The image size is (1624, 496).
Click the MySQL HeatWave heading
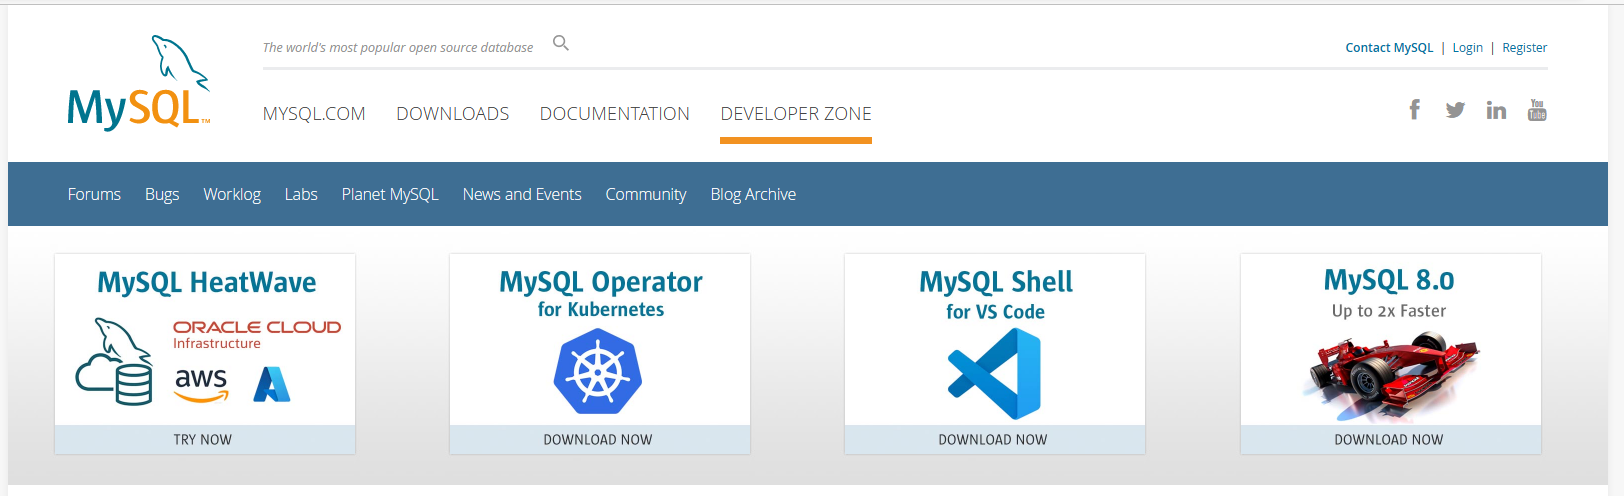click(x=206, y=283)
